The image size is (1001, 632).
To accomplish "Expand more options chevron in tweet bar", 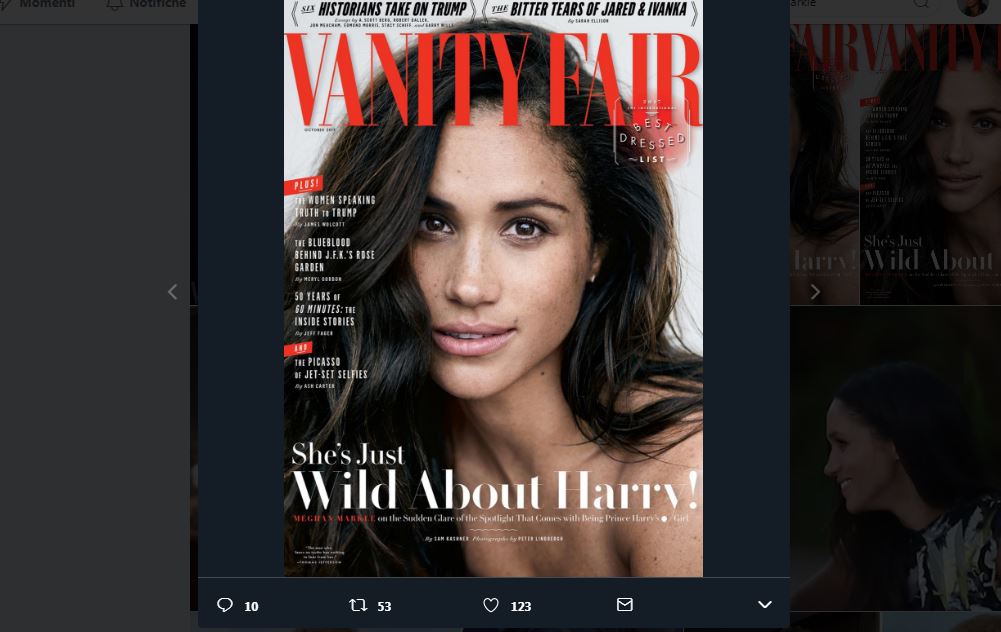I will (x=765, y=605).
